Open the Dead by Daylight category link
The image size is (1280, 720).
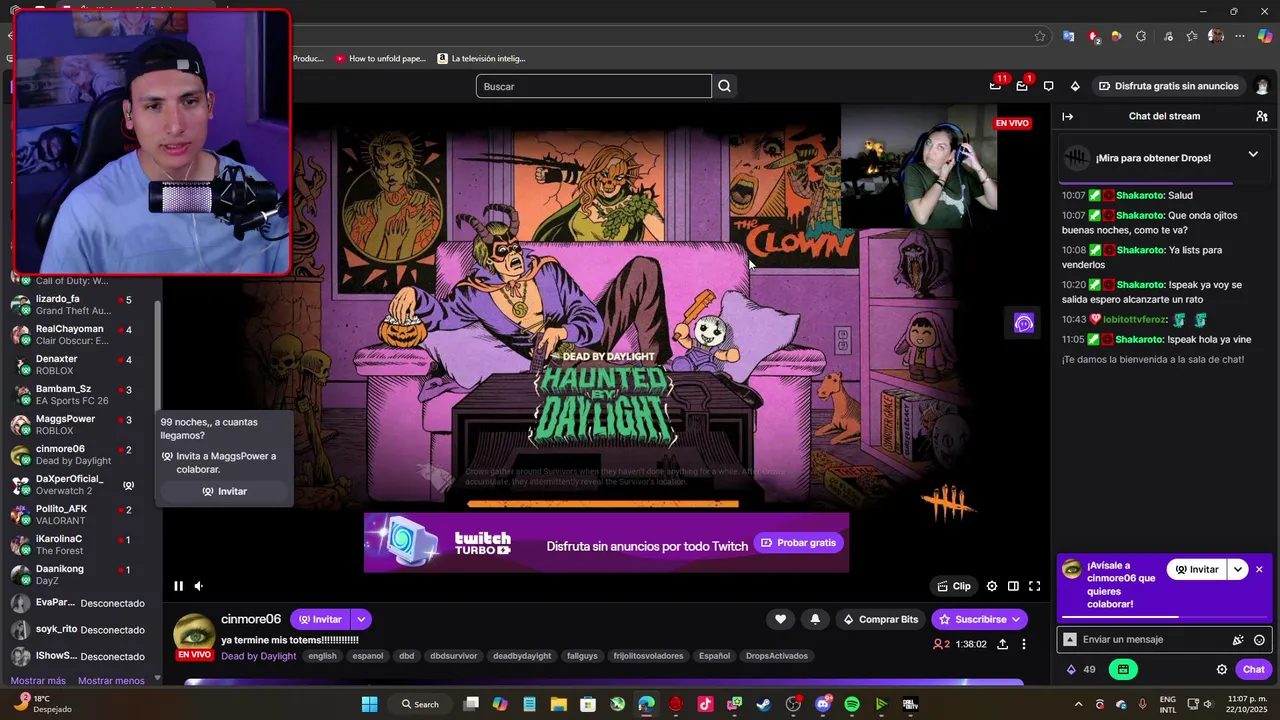pos(259,656)
